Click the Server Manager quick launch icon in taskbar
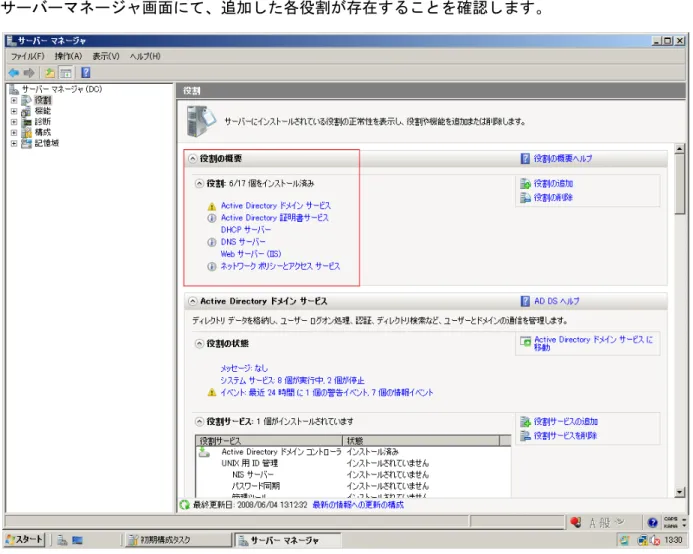The height and width of the screenshot is (554, 693). coord(62,540)
